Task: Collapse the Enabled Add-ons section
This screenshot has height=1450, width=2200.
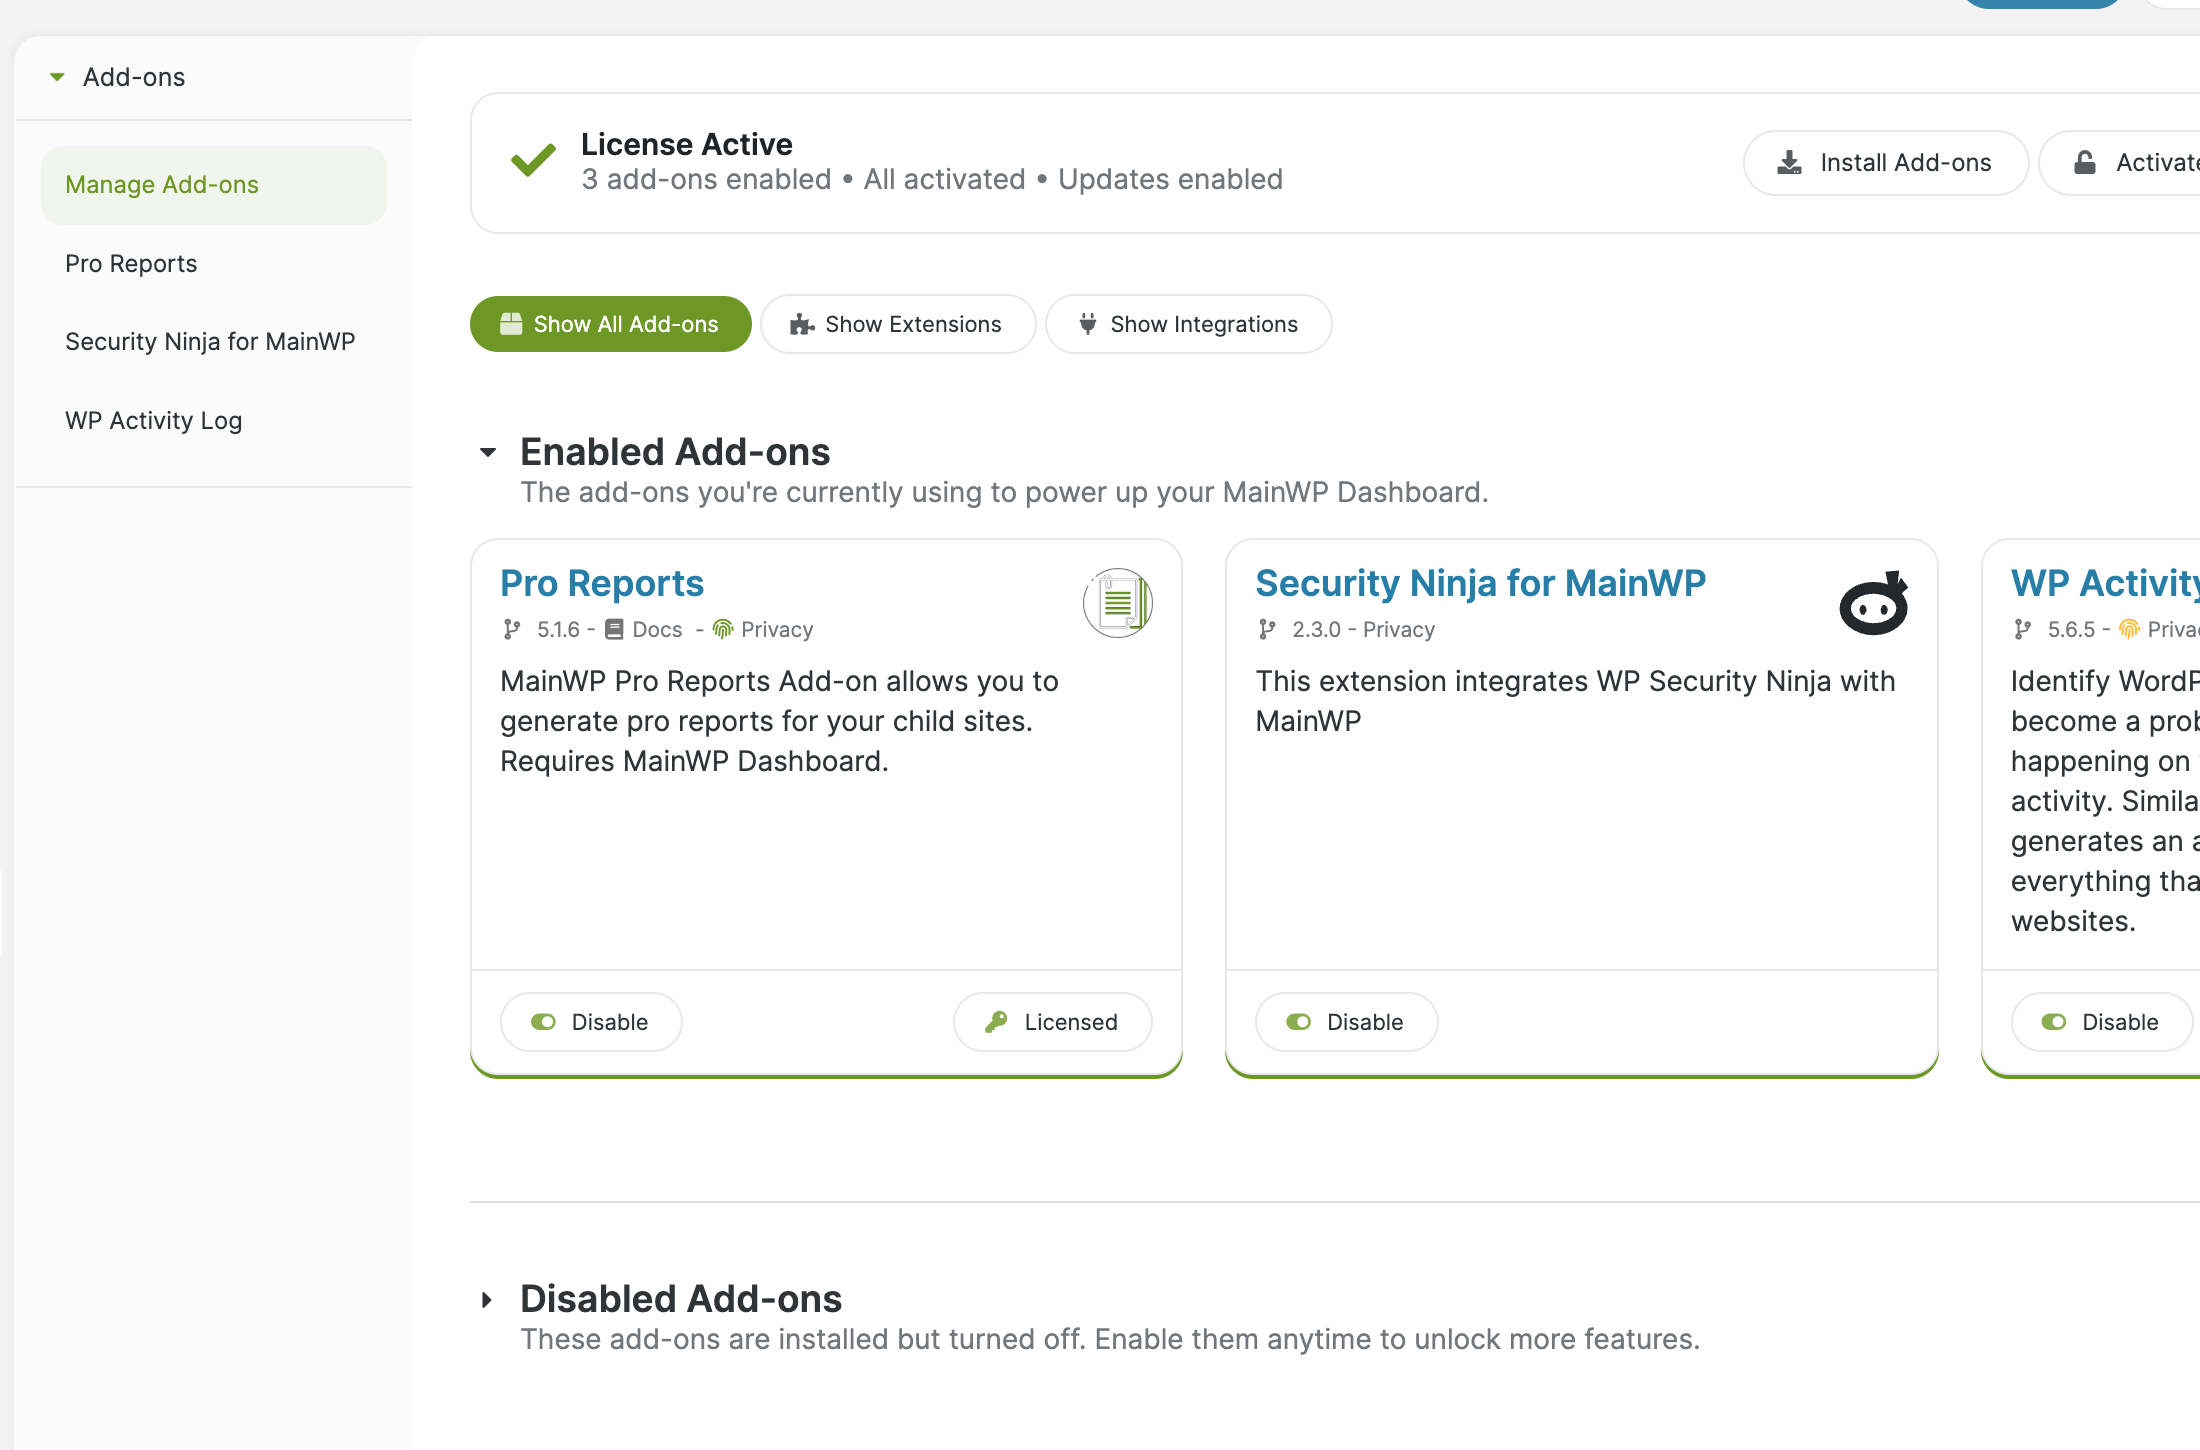Action: point(488,453)
